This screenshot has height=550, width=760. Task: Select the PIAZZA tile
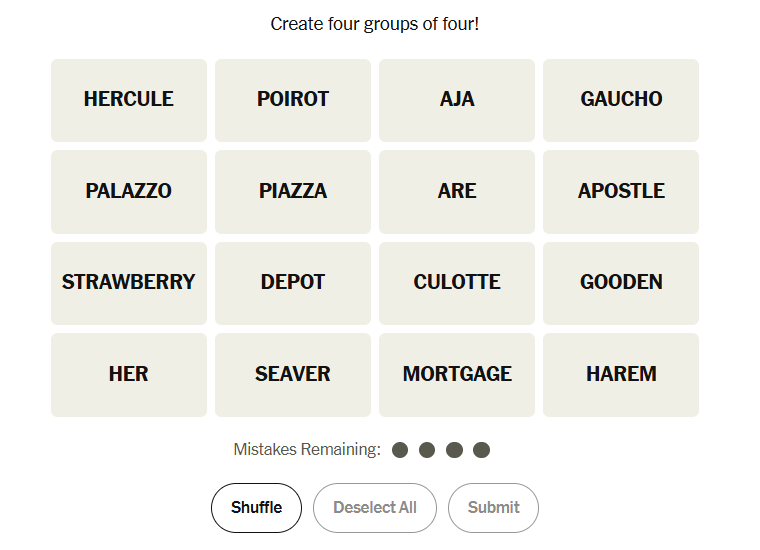pyautogui.click(x=293, y=191)
